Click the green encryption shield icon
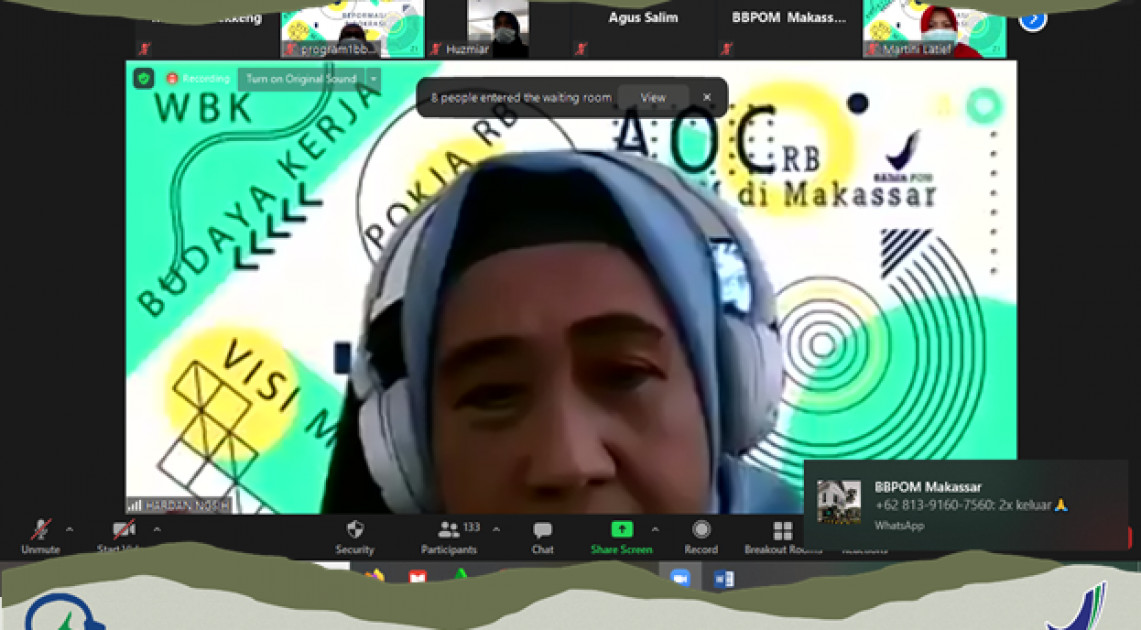Viewport: 1141px width, 630px height. click(143, 79)
